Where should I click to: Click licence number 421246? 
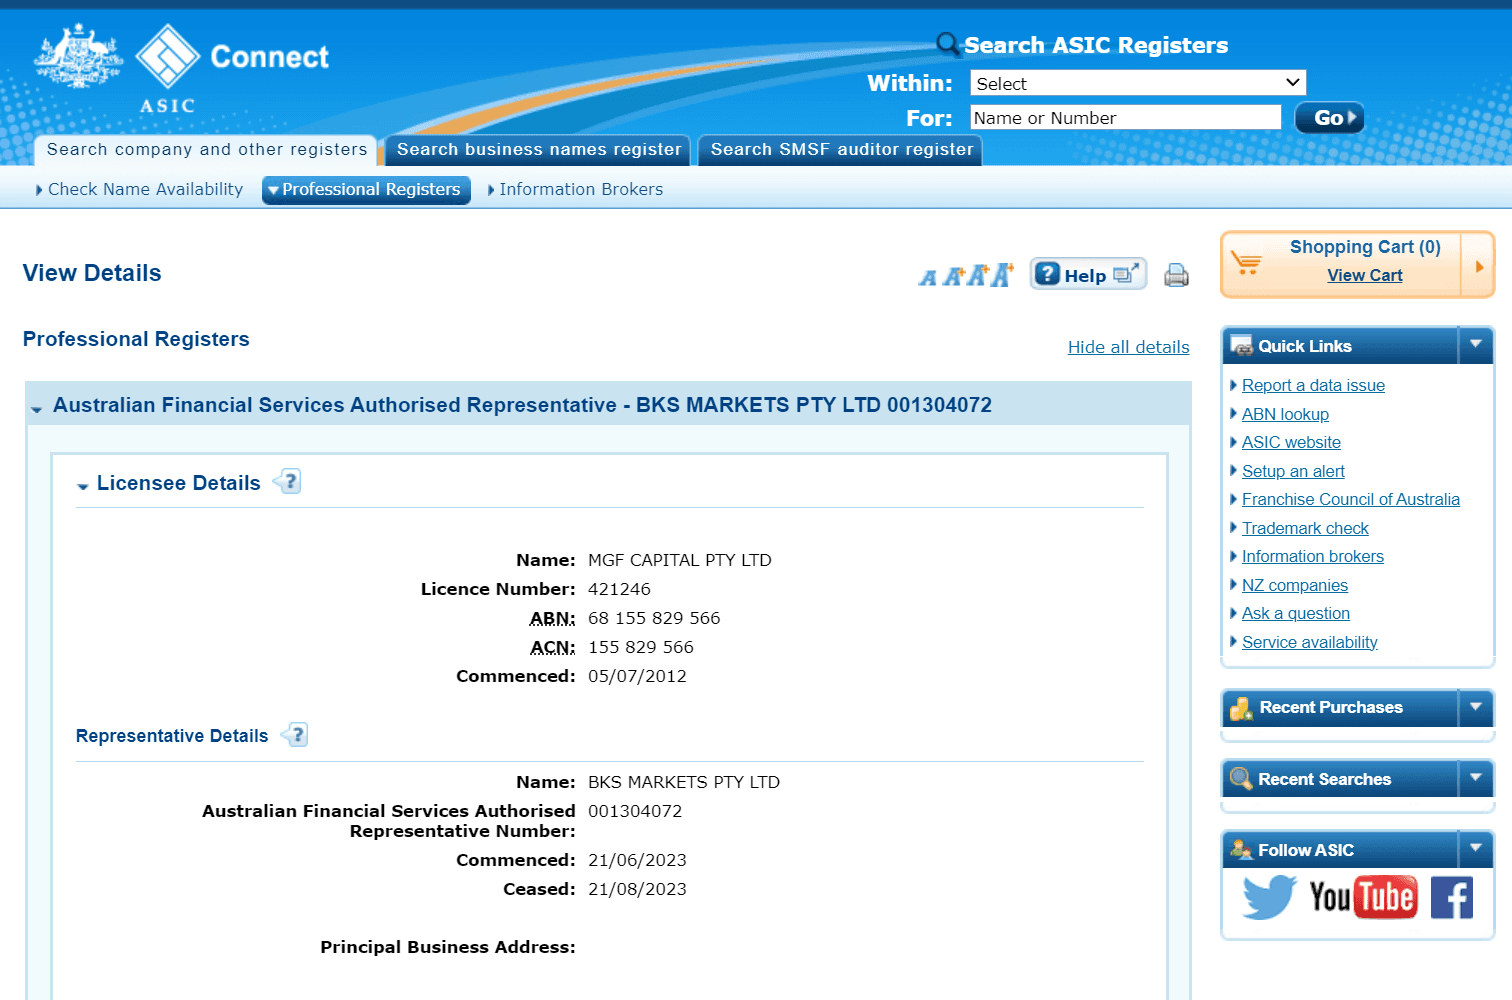point(619,589)
